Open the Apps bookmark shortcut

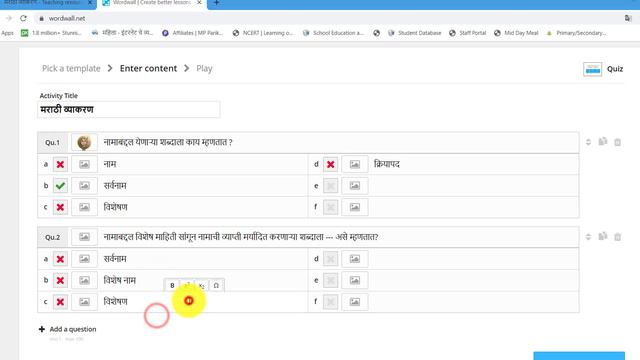[x=7, y=33]
